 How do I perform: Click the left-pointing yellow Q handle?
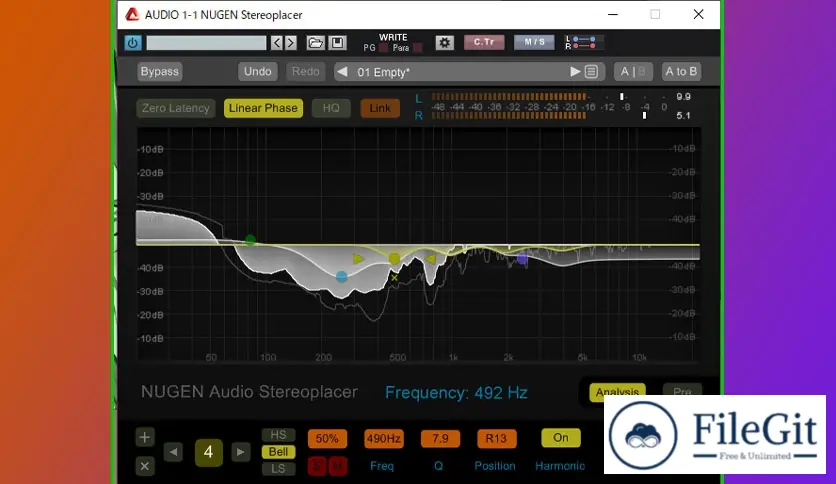click(430, 259)
